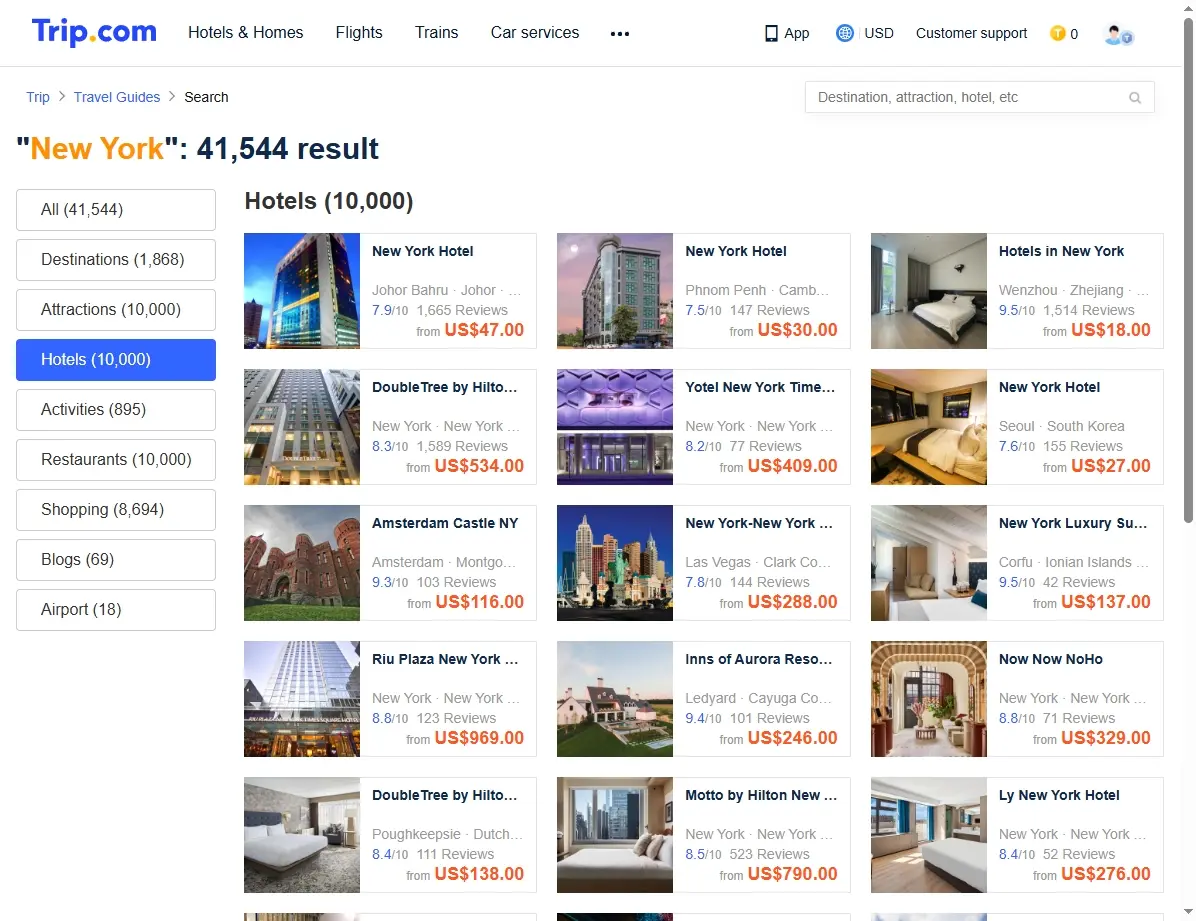
Task: Open Seoul New York Hotel thumbnail
Action: (x=929, y=427)
